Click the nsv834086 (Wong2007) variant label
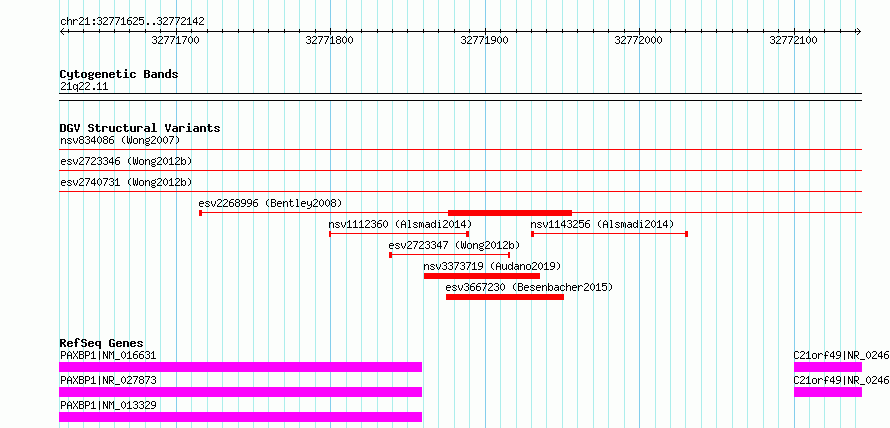This screenshot has width=890, height=428. click(120, 140)
